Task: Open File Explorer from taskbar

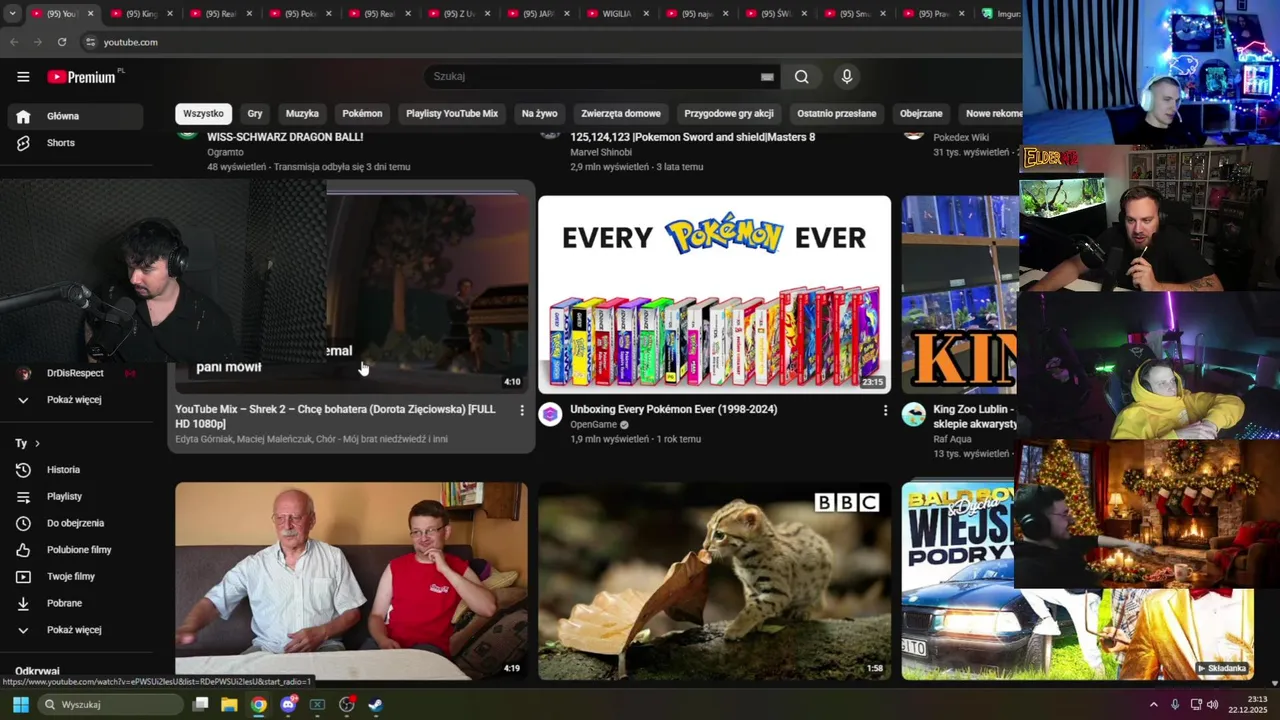Action: tap(229, 705)
